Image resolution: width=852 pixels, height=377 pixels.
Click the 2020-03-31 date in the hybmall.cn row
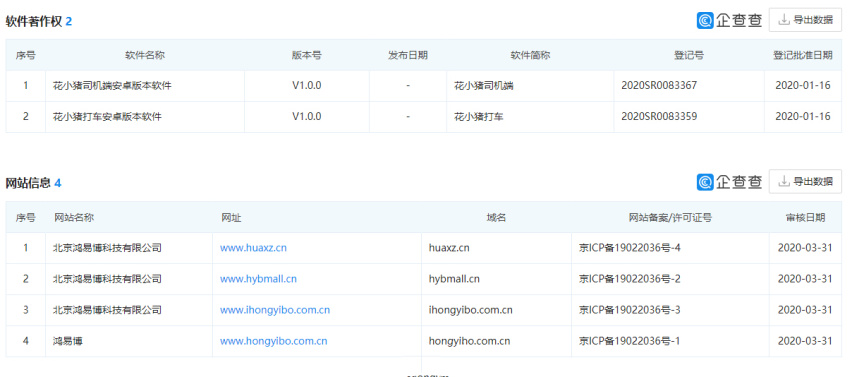(805, 279)
